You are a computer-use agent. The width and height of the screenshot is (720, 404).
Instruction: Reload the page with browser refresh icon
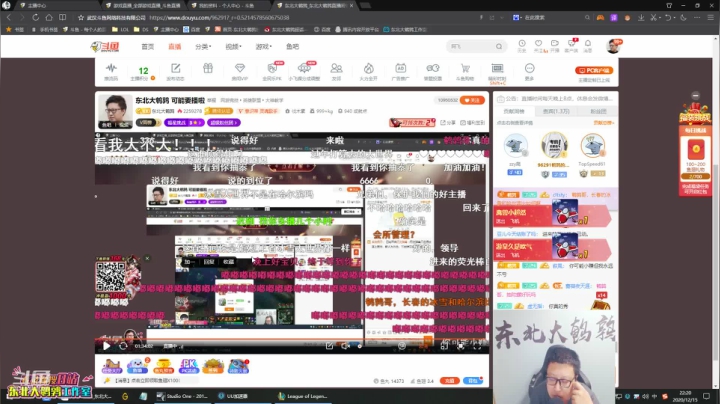[x=35, y=17]
